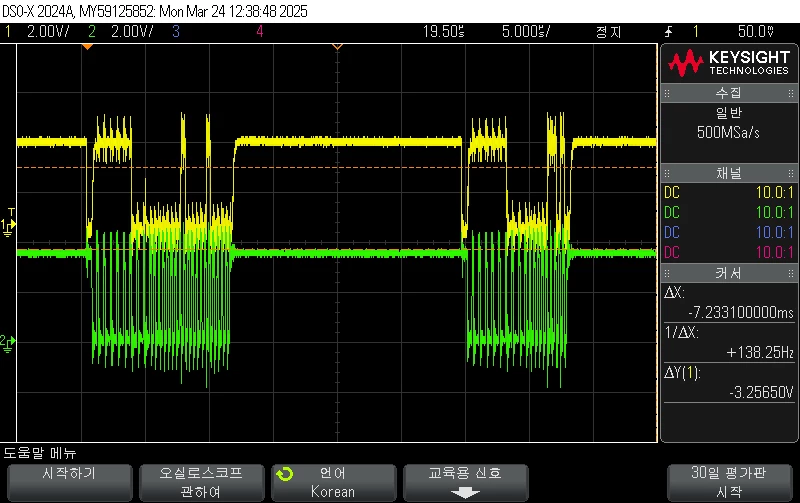The width and height of the screenshot is (800, 503).
Task: Select the channel 2 ground reference marker
Action: pyautogui.click(x=8, y=344)
